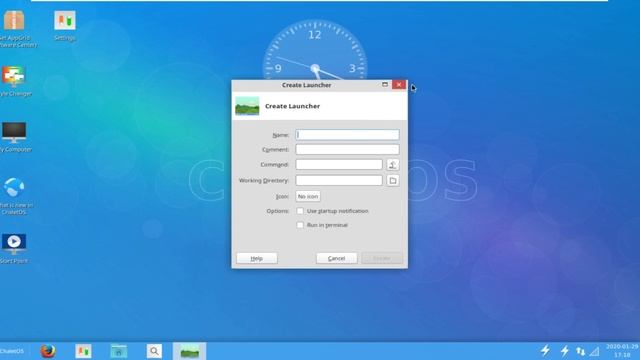Click the second lightning tray icon
Screen dimensions: 640x360
[x=564, y=351]
